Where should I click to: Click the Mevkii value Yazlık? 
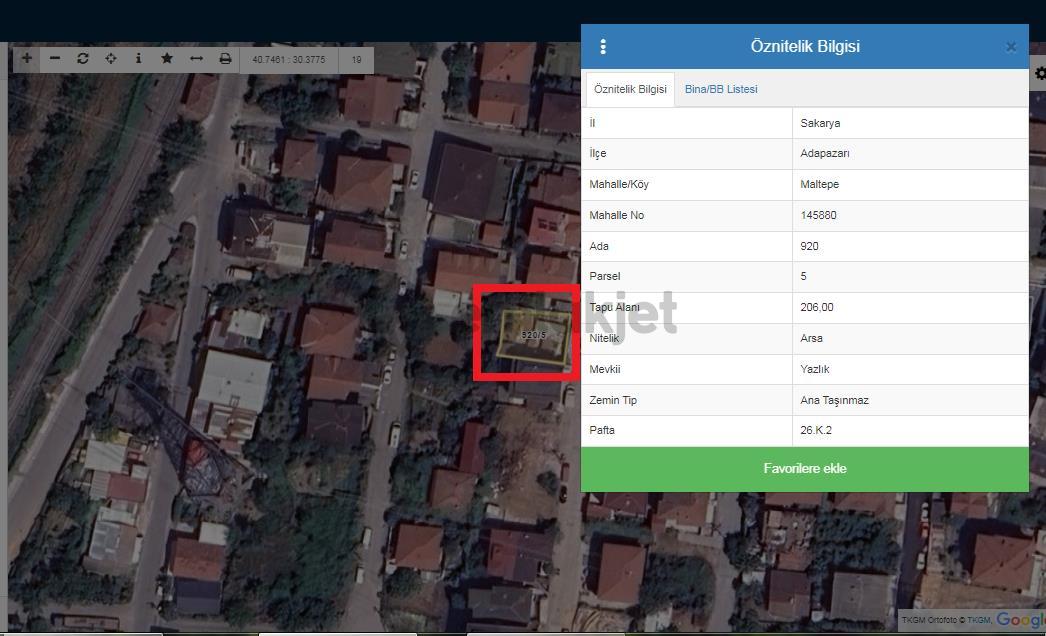pos(815,369)
